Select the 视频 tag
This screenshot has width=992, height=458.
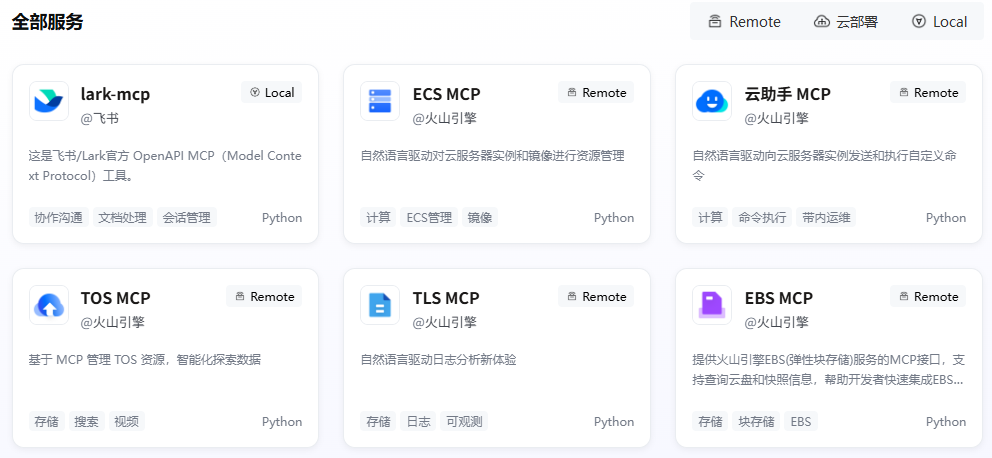pos(127,421)
